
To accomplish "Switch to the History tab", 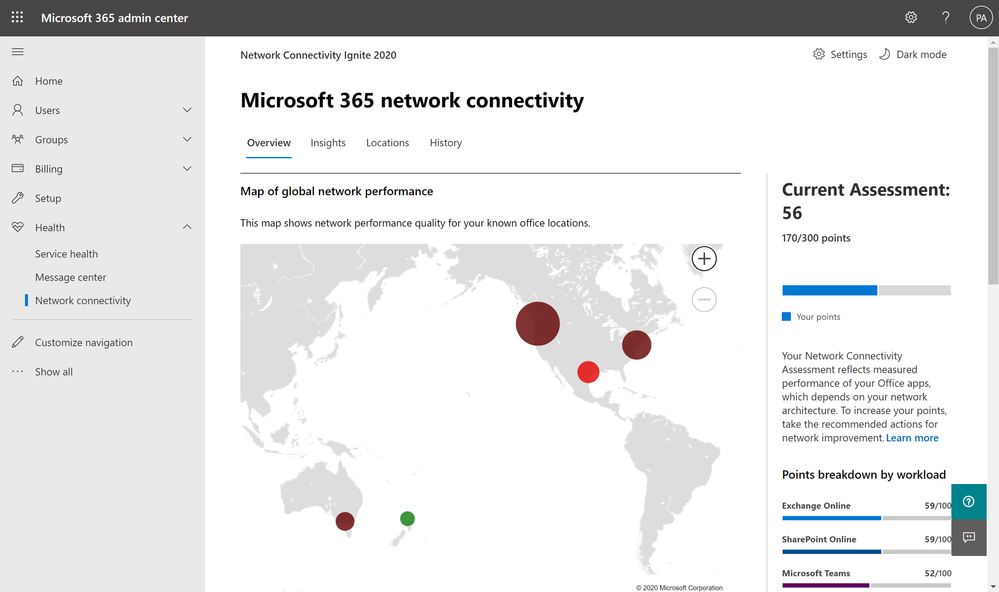I will pyautogui.click(x=445, y=143).
